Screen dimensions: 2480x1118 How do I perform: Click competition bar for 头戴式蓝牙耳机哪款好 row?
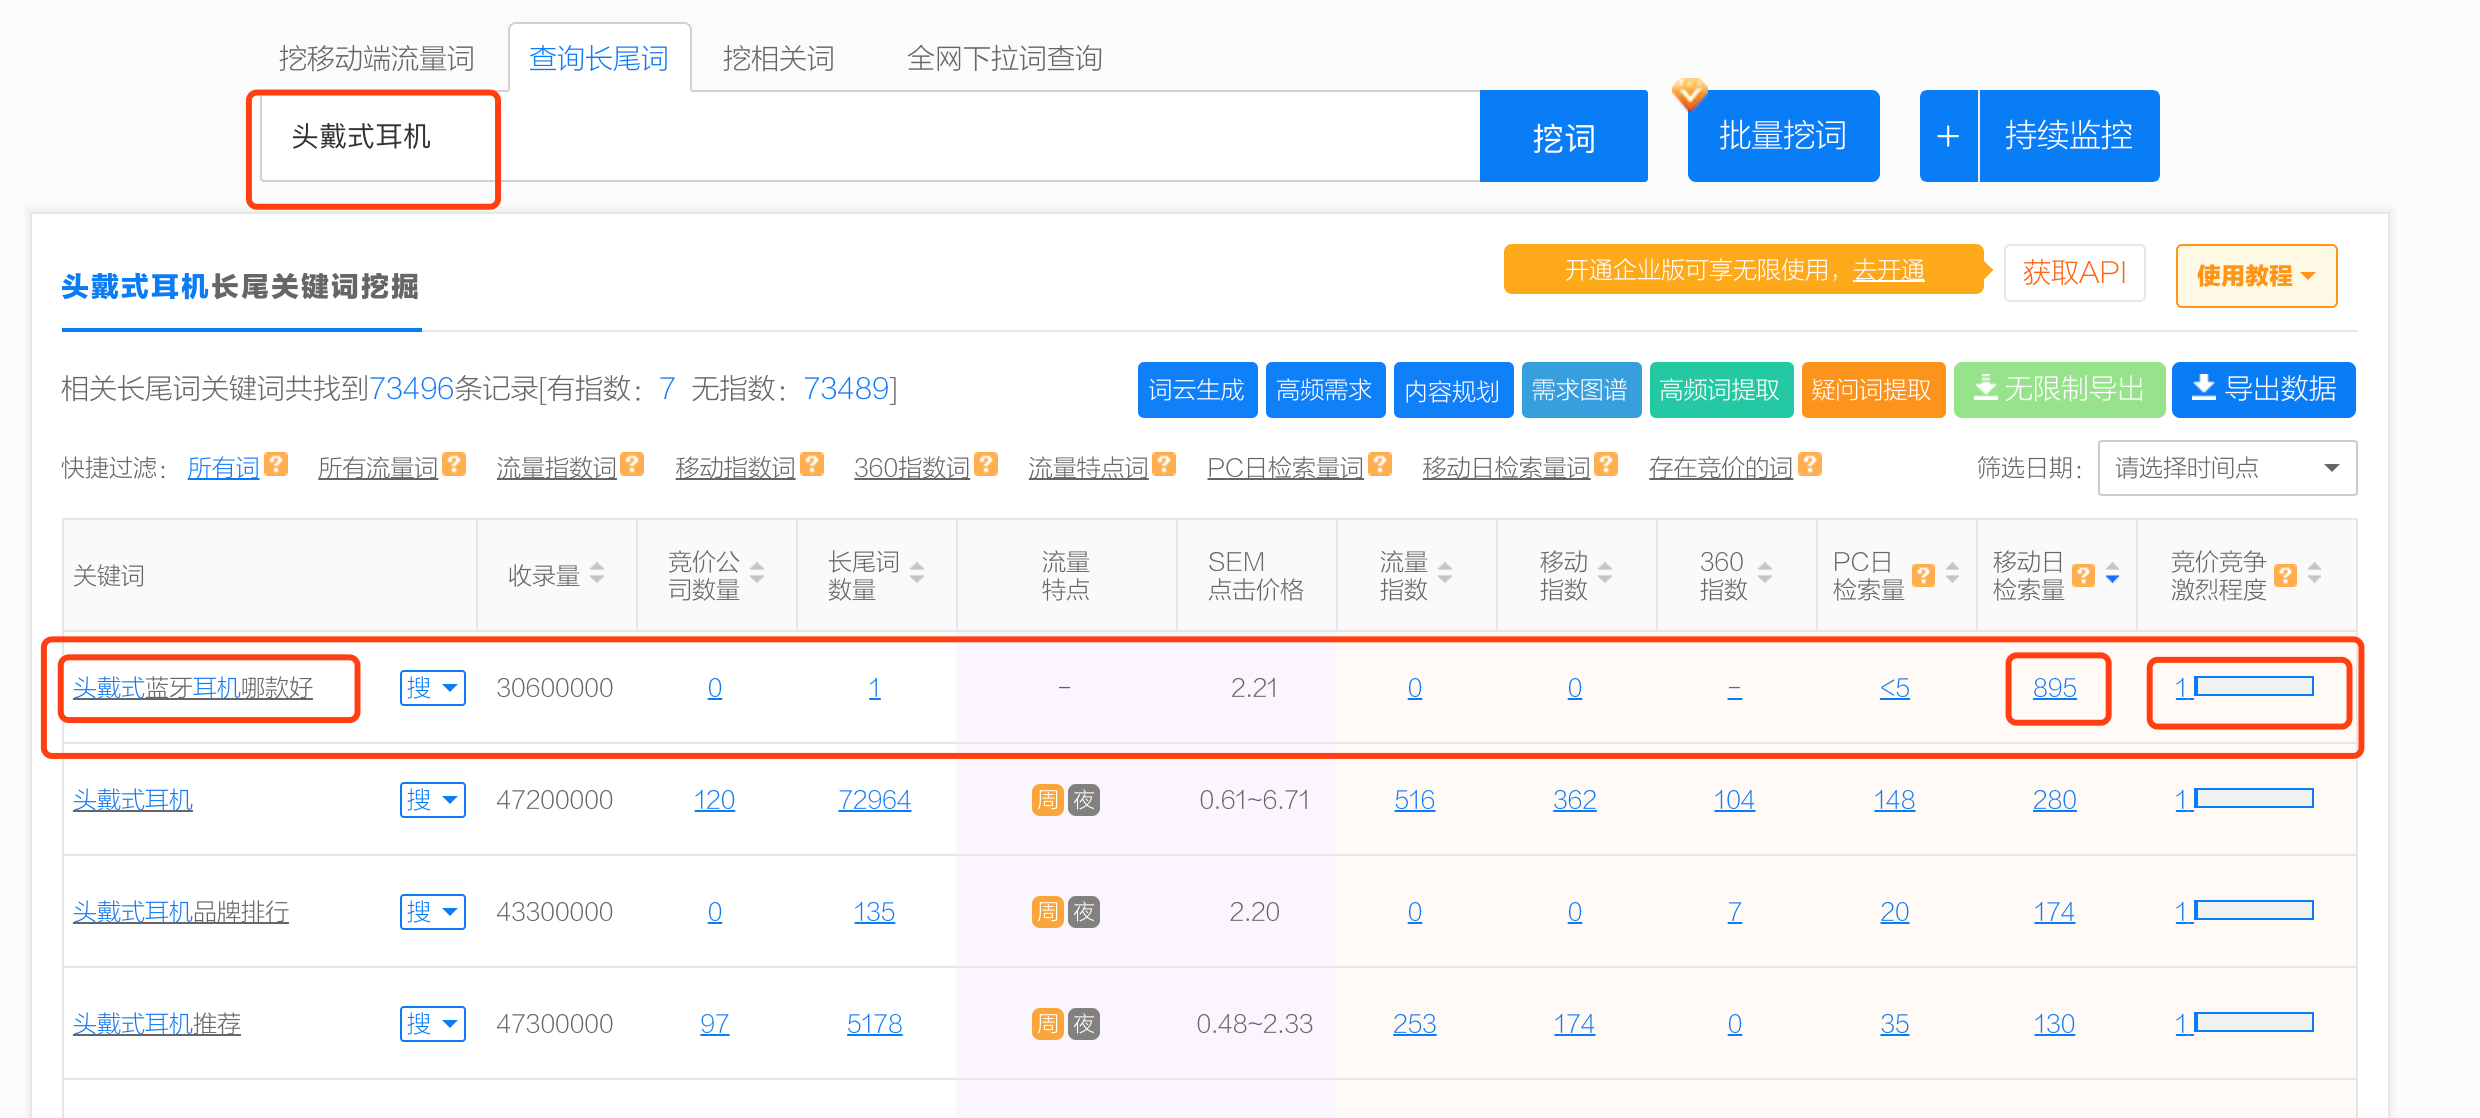tap(2254, 686)
